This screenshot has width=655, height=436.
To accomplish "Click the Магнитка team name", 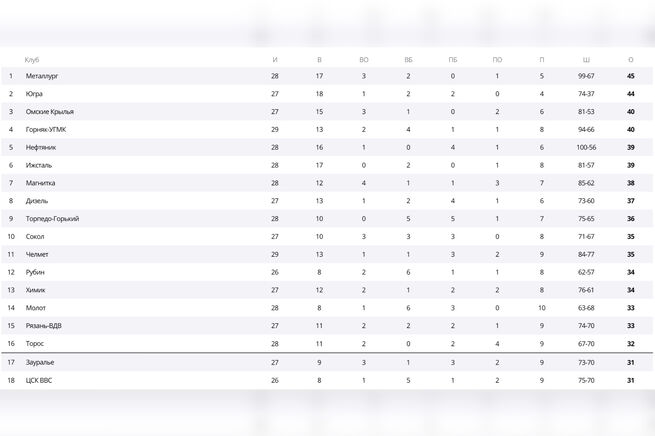I will pos(41,183).
